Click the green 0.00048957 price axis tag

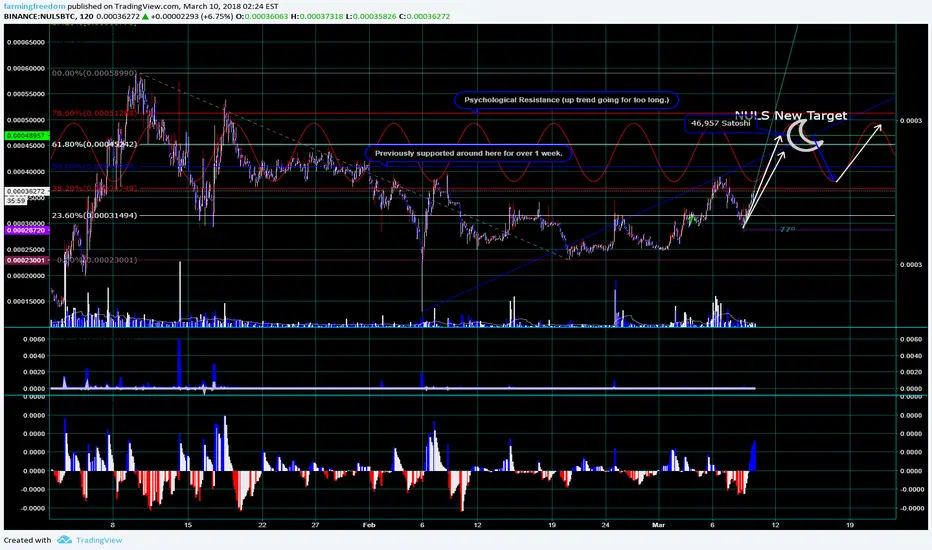(26, 136)
